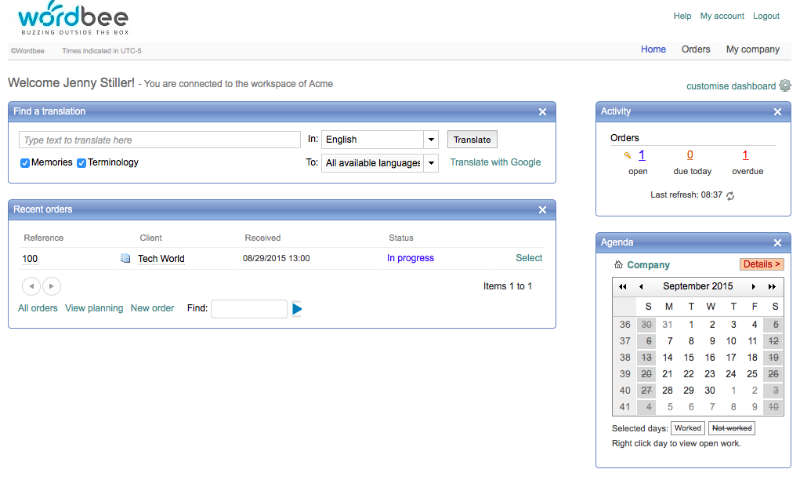Viewport: 800px width, 480px height.
Task: Toggle the Worked selected days option
Action: [687, 428]
